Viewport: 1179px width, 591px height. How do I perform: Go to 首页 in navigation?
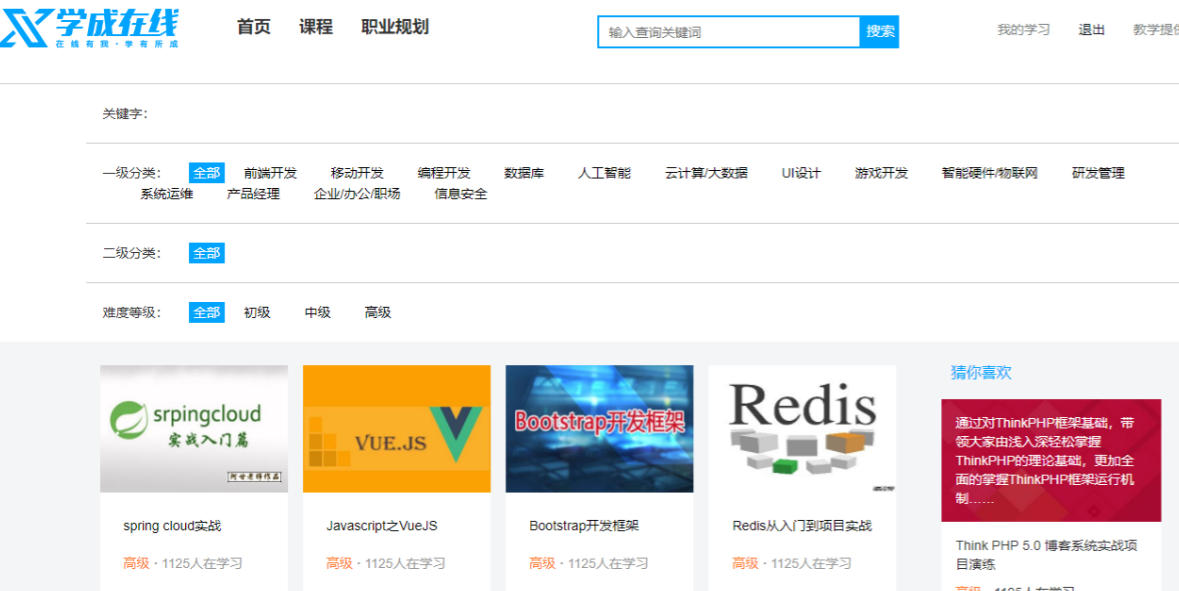pos(253,27)
